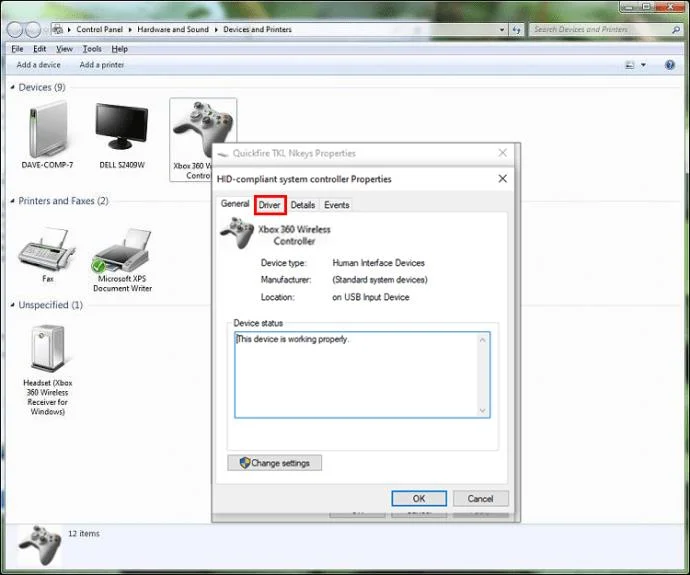Image resolution: width=690 pixels, height=575 pixels.
Task: Click the Cancel button in the dialog
Action: [481, 498]
